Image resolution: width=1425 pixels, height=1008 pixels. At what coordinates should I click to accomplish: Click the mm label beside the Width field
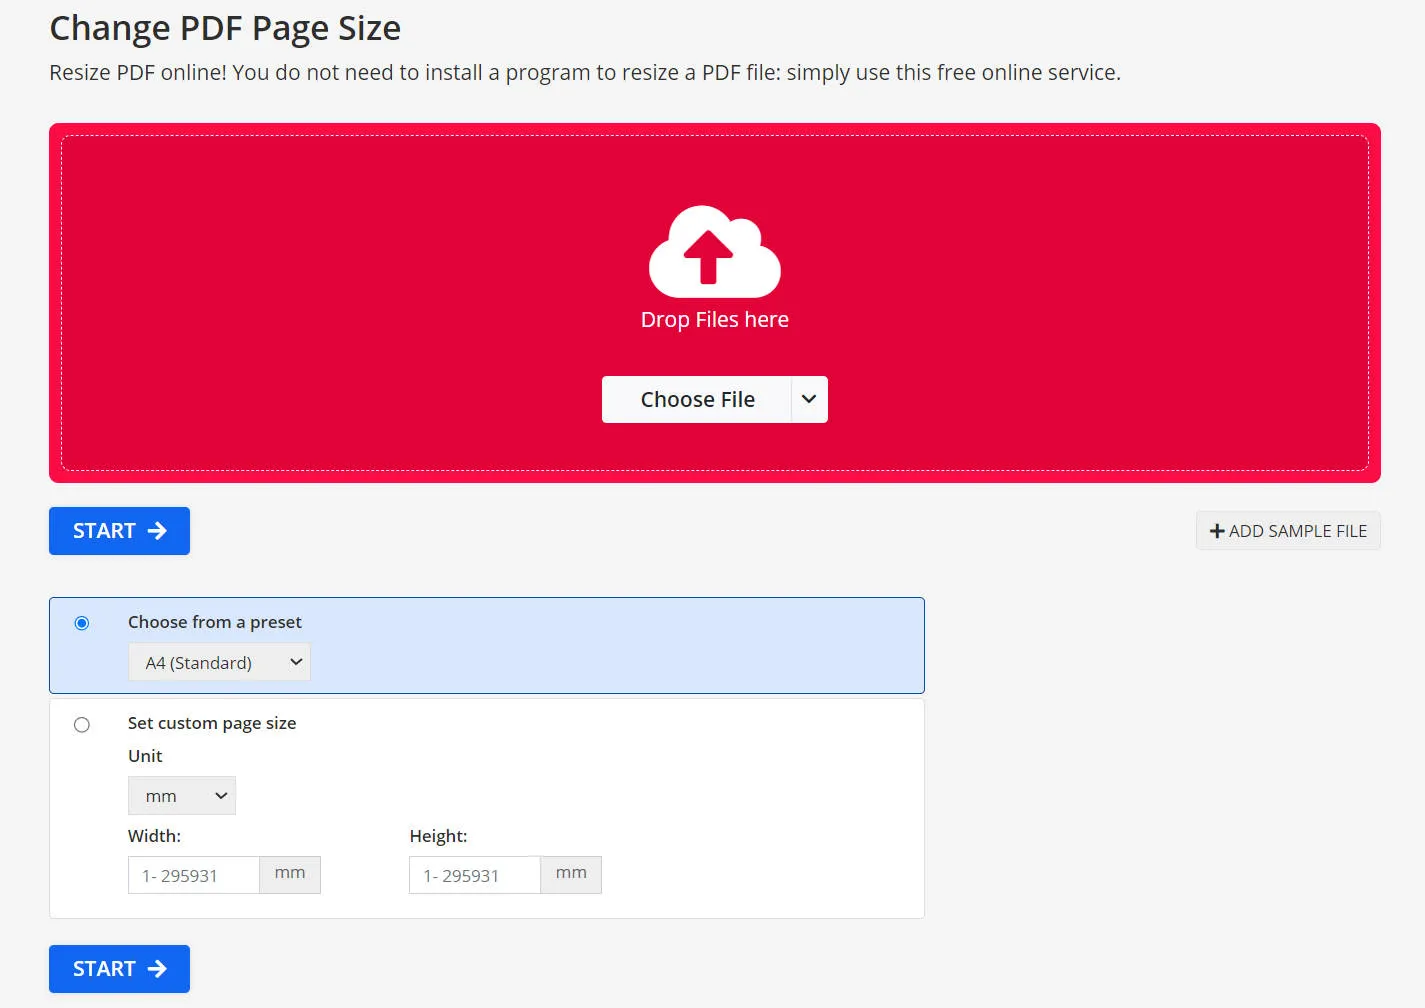click(x=289, y=873)
